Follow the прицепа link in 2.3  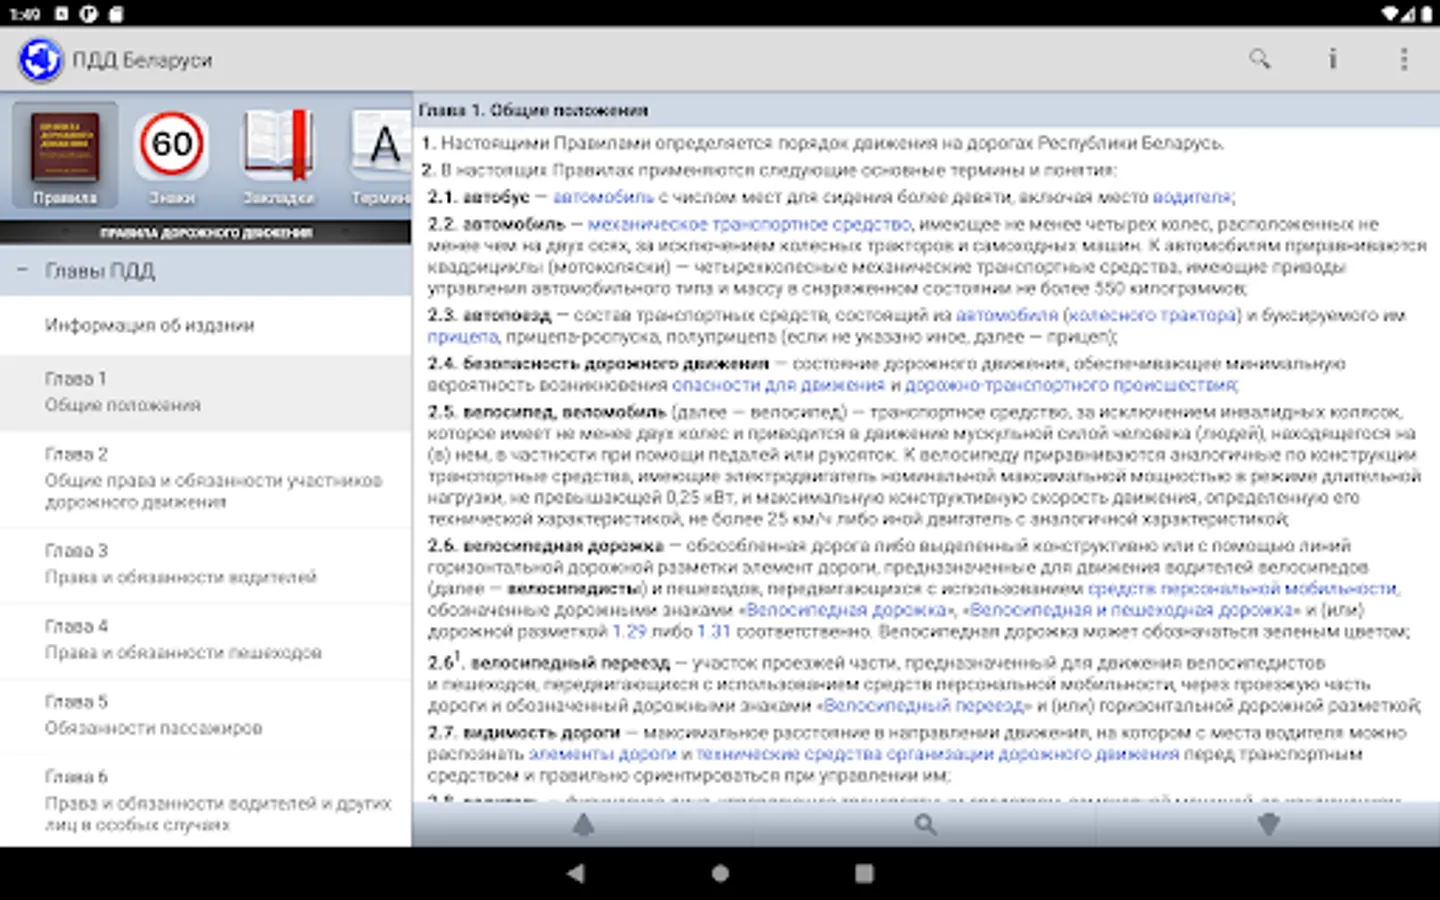pyautogui.click(x=462, y=337)
